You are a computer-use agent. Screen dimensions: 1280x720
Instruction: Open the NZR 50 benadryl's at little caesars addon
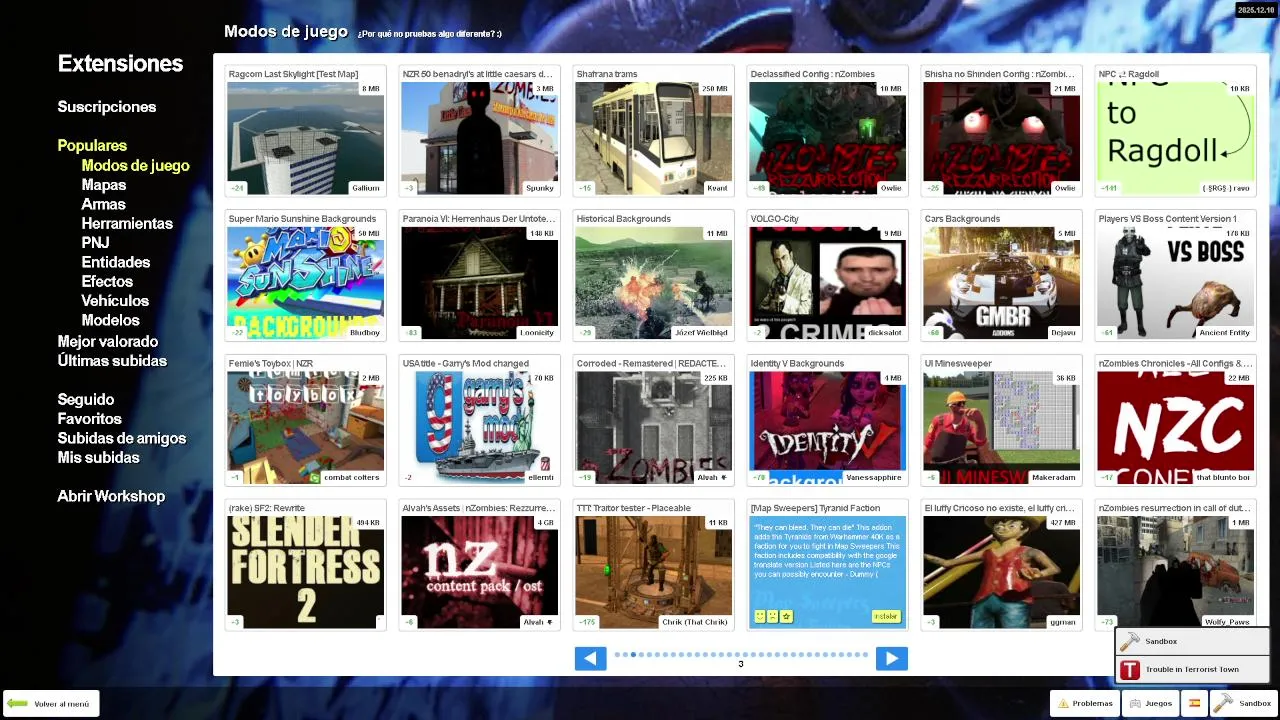[x=479, y=131]
